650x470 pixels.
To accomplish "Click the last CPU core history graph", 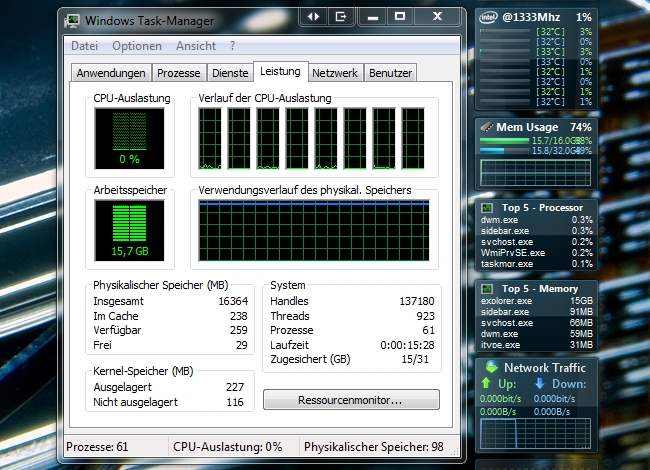I will click(413, 138).
